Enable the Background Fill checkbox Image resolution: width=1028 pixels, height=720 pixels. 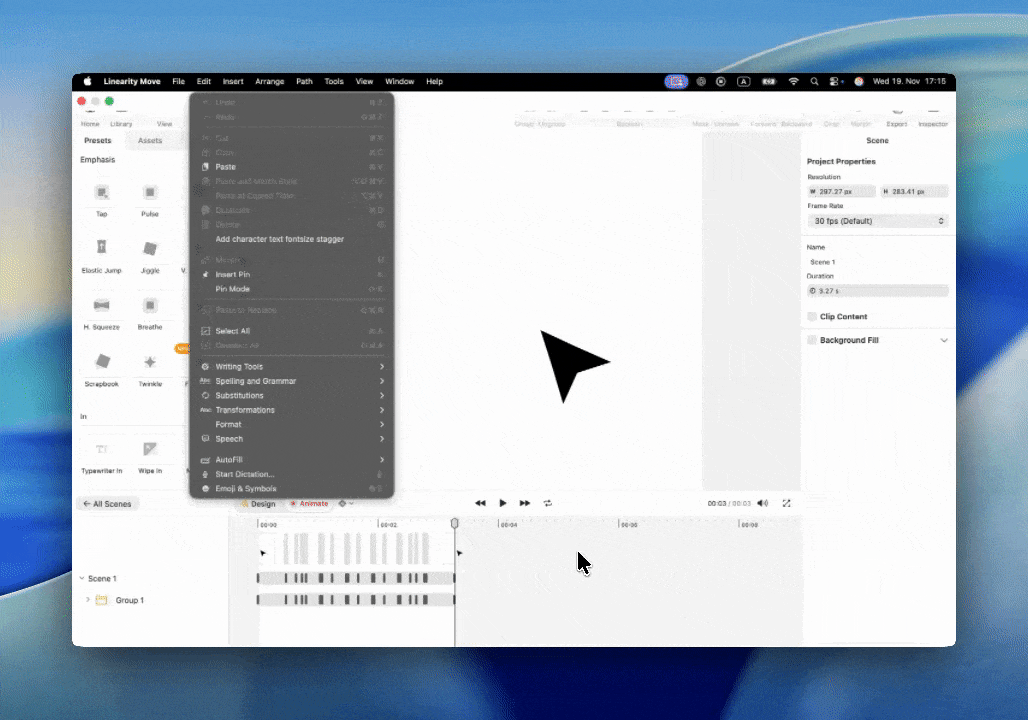(812, 341)
